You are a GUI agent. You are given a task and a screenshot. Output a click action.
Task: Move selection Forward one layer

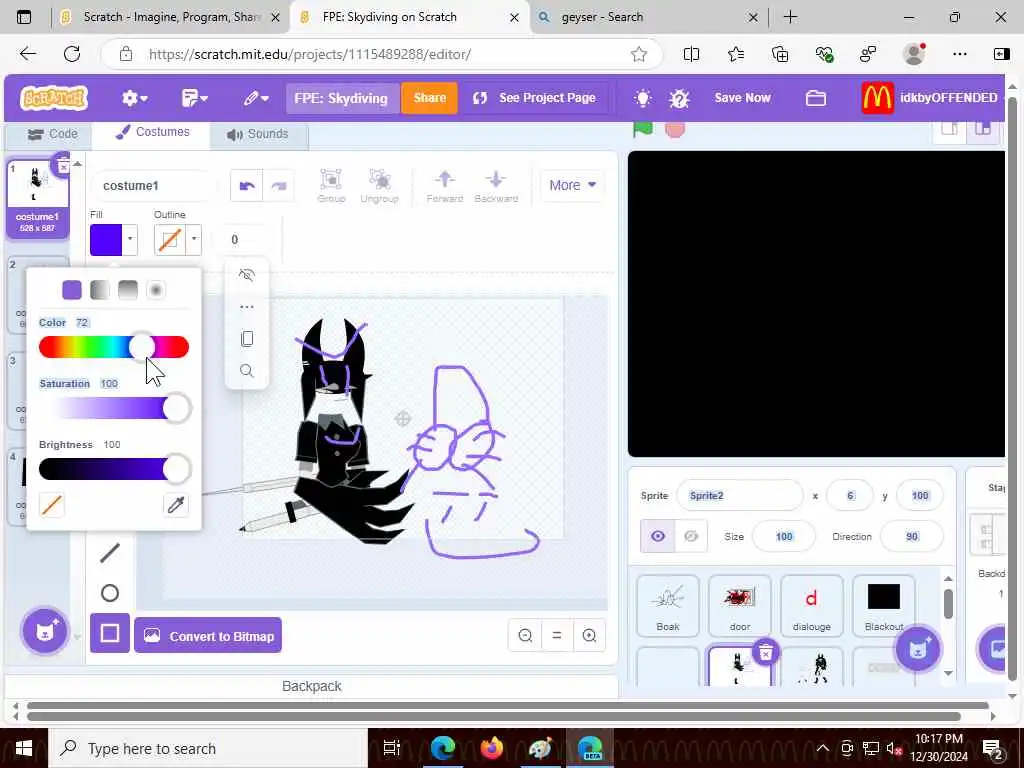pos(445,185)
